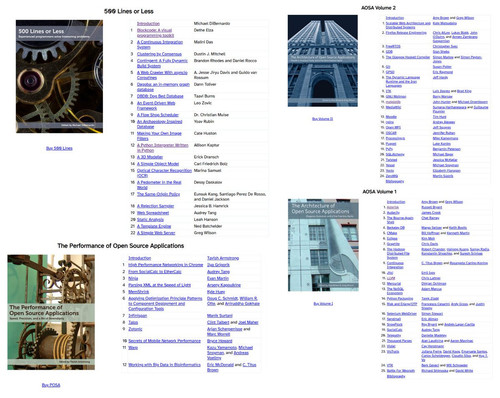Image resolution: width=500 pixels, height=398 pixels.
Task: Open the Talos chapter
Action: point(133,322)
